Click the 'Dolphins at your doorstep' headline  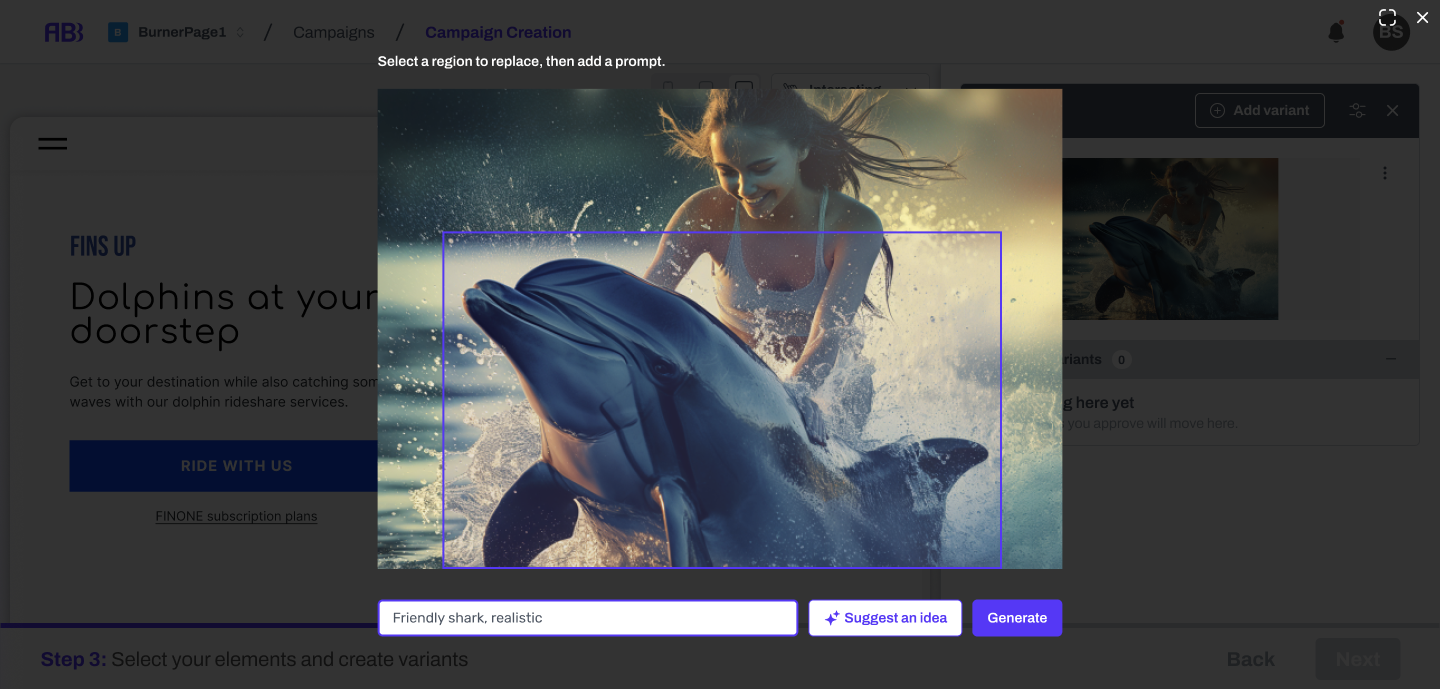pyautogui.click(x=224, y=314)
